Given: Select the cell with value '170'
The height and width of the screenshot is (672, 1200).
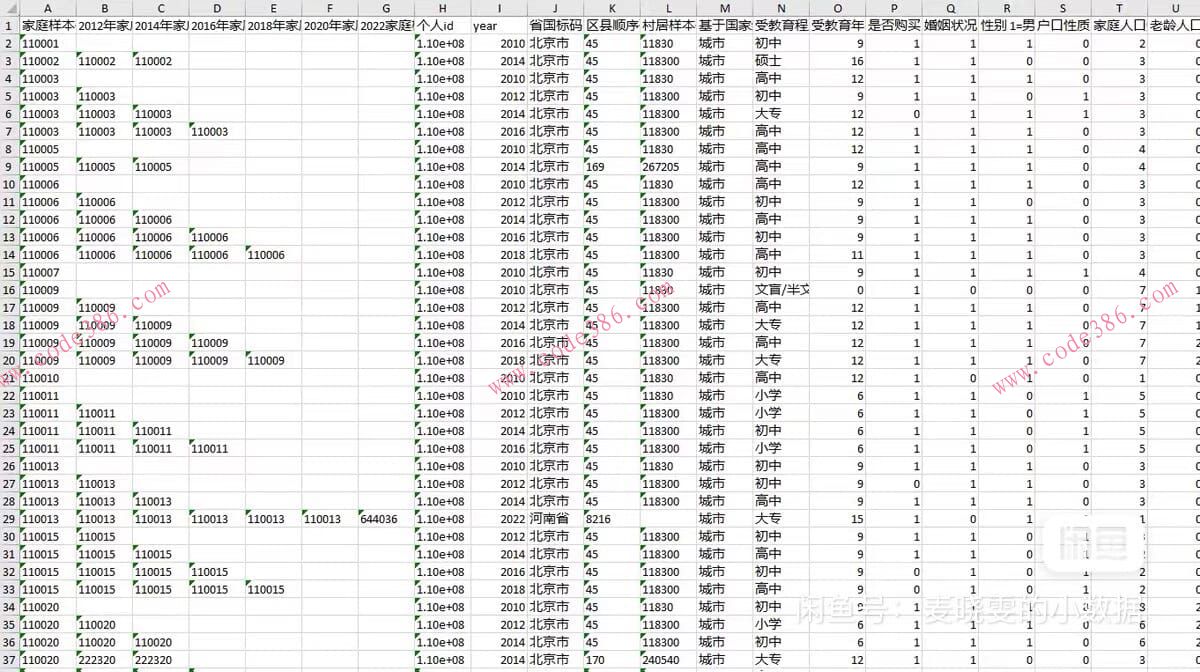Looking at the screenshot, I should coord(611,660).
